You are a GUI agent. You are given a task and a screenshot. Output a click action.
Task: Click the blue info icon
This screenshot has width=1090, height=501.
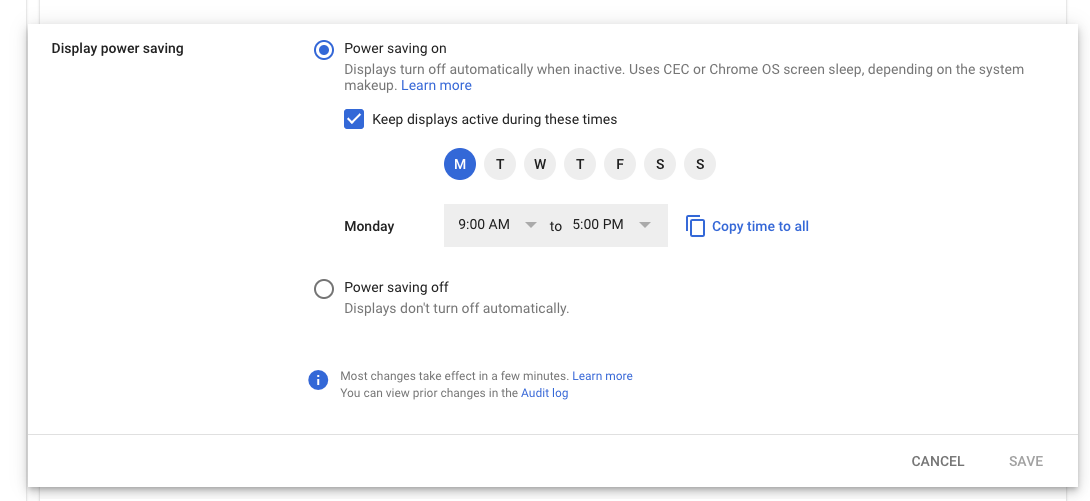pos(318,380)
